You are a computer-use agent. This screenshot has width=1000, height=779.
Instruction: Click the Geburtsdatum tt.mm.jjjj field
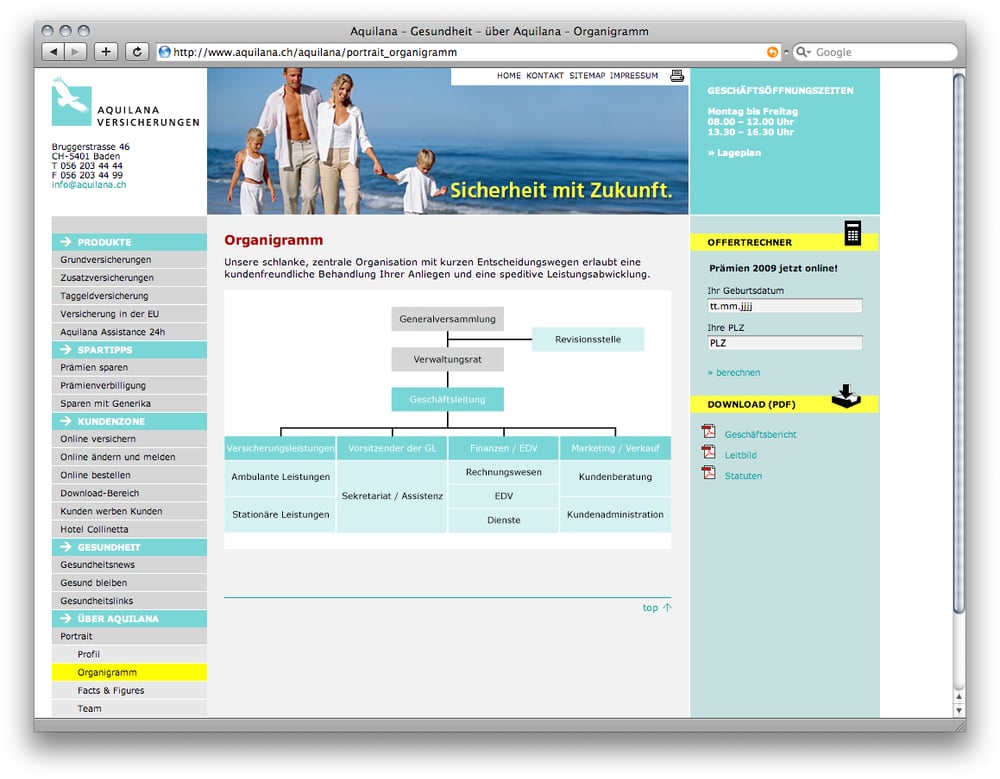pos(784,306)
